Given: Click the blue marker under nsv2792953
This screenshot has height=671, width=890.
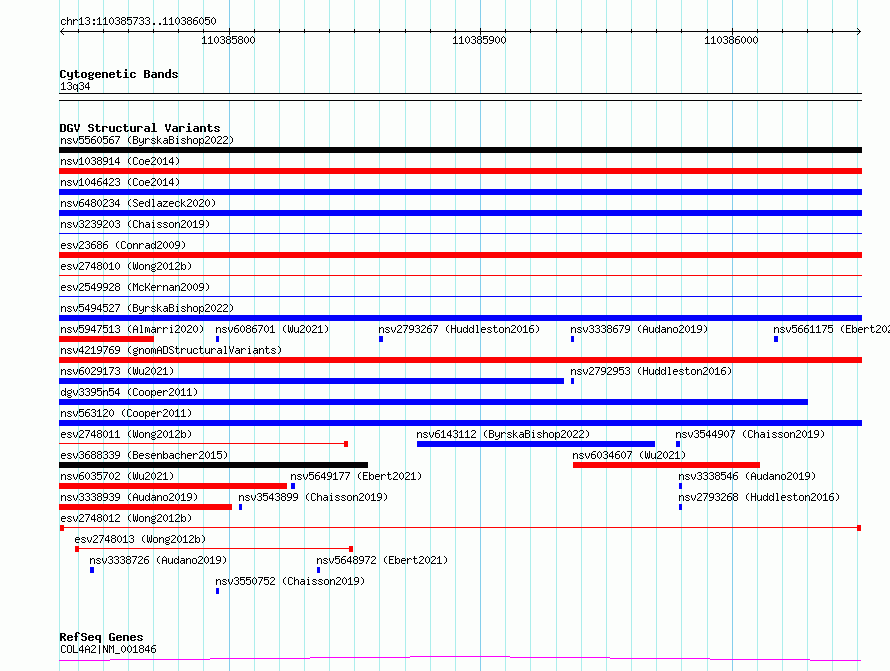Looking at the screenshot, I should tap(572, 381).
